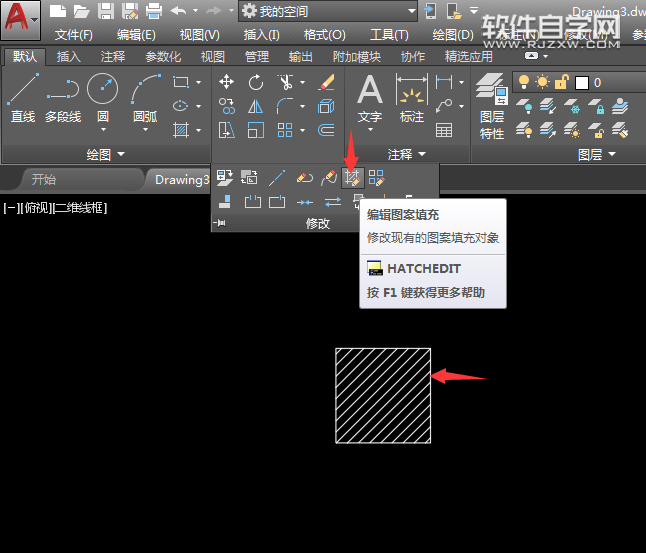Open the 开始 document tab

[44, 180]
